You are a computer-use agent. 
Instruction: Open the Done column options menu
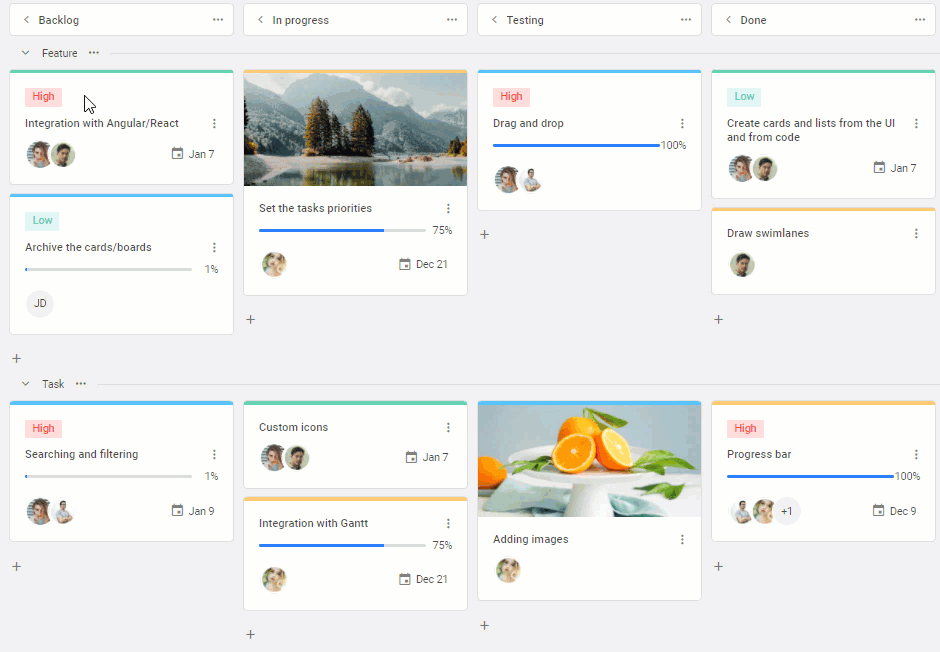(920, 20)
